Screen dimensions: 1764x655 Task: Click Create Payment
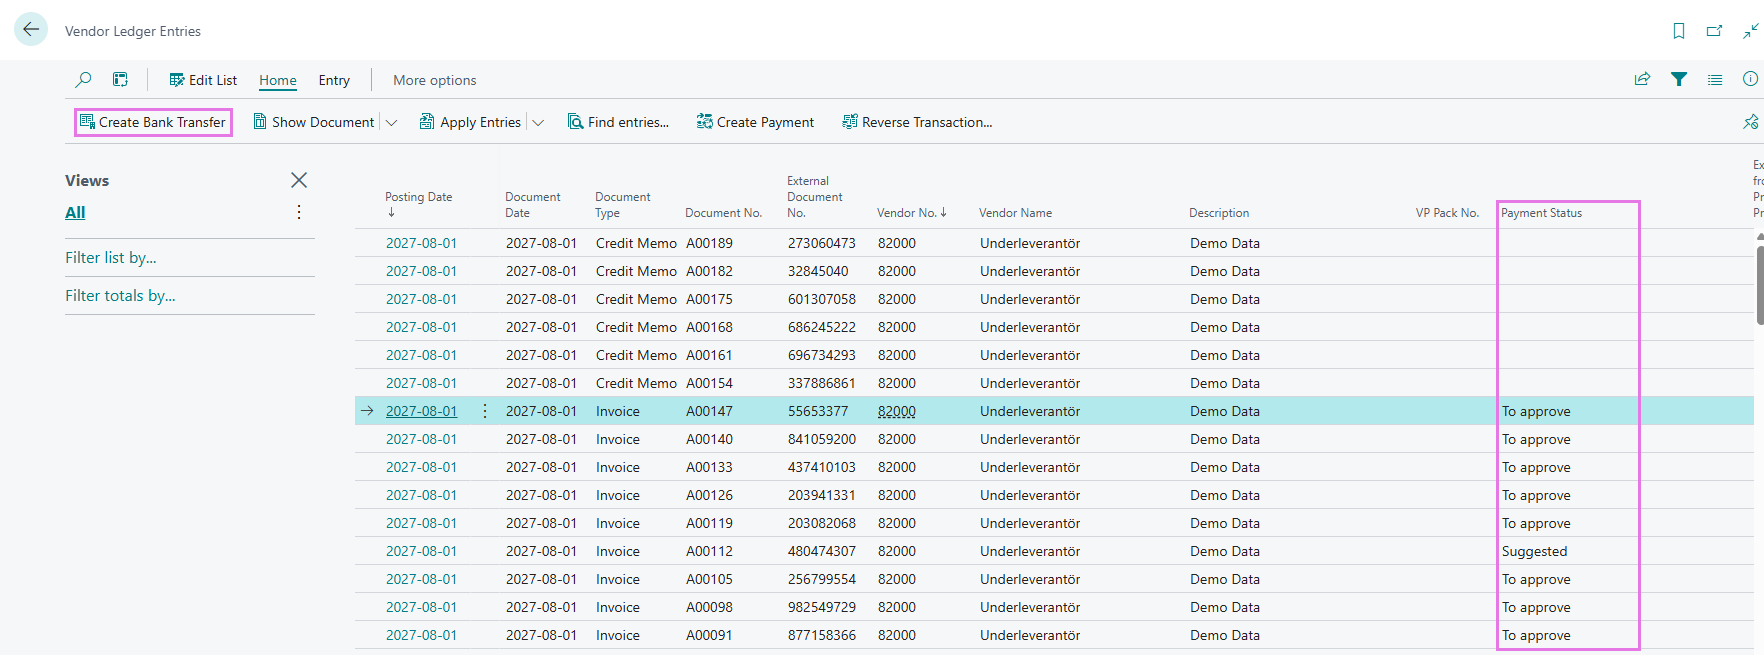pos(755,122)
